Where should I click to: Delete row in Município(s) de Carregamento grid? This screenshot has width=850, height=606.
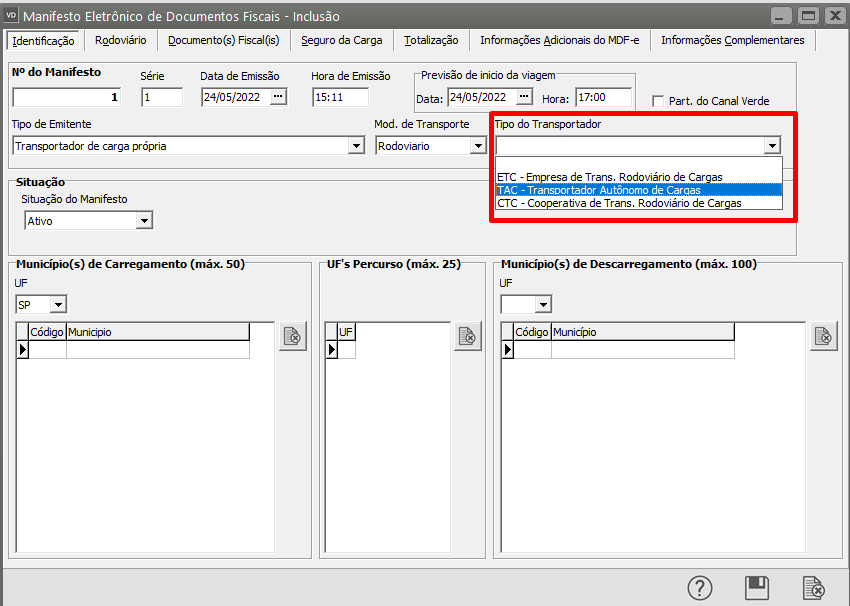[293, 337]
